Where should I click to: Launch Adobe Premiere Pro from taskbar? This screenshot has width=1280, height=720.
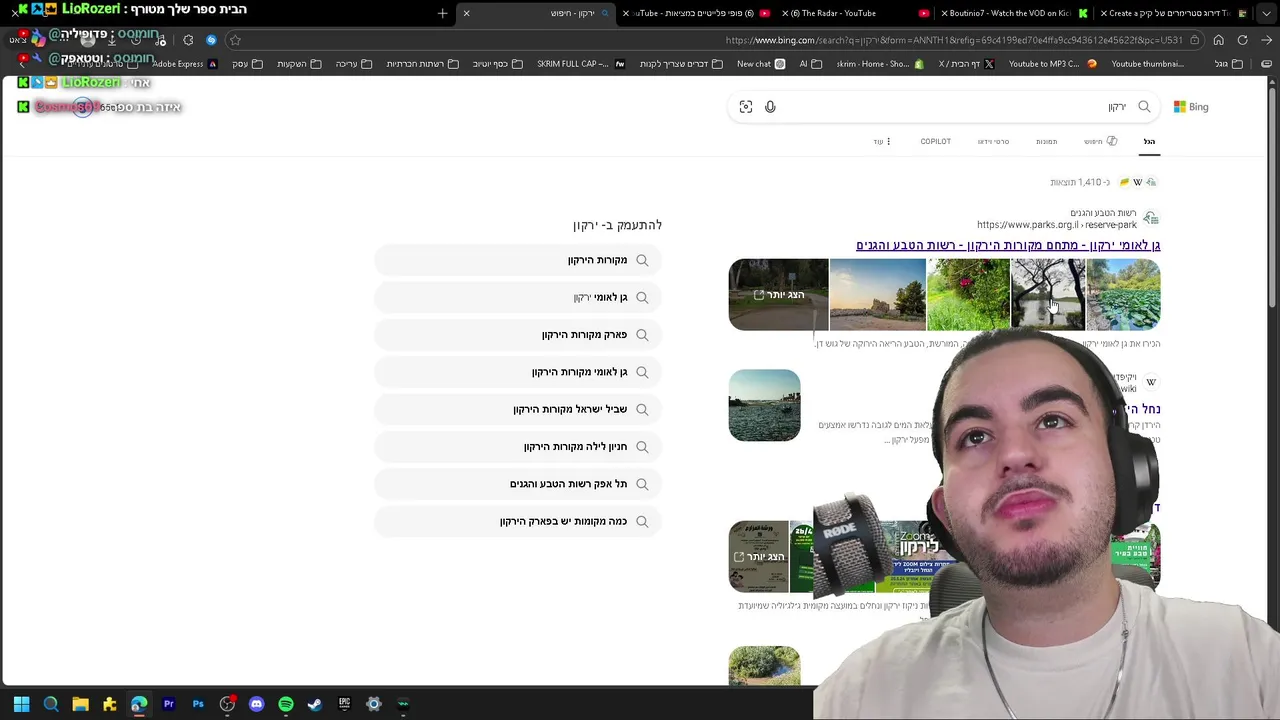click(x=168, y=704)
